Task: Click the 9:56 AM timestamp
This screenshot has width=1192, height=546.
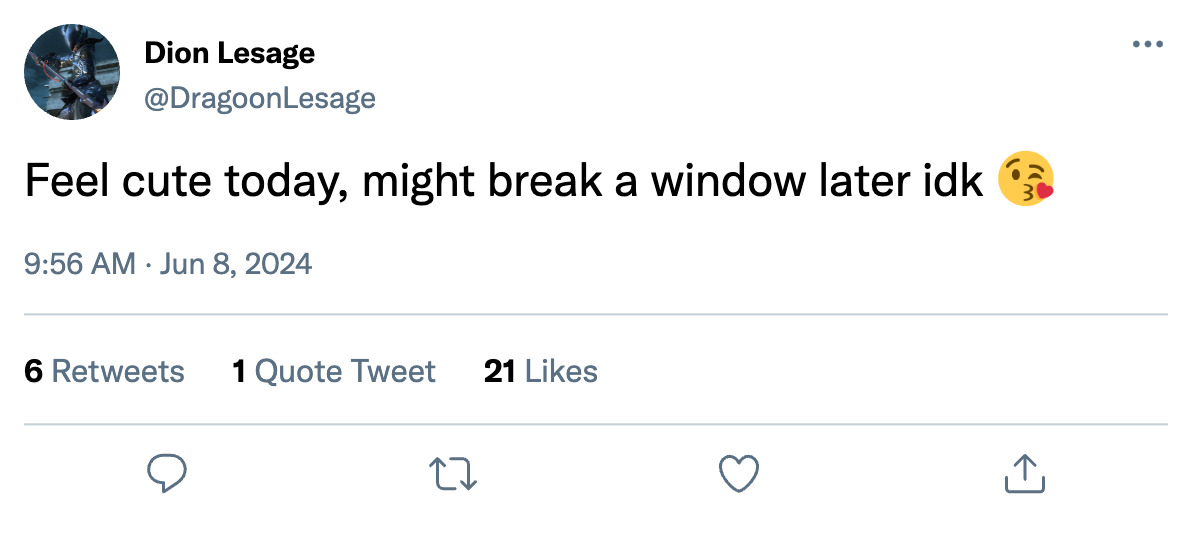Action: (79, 264)
